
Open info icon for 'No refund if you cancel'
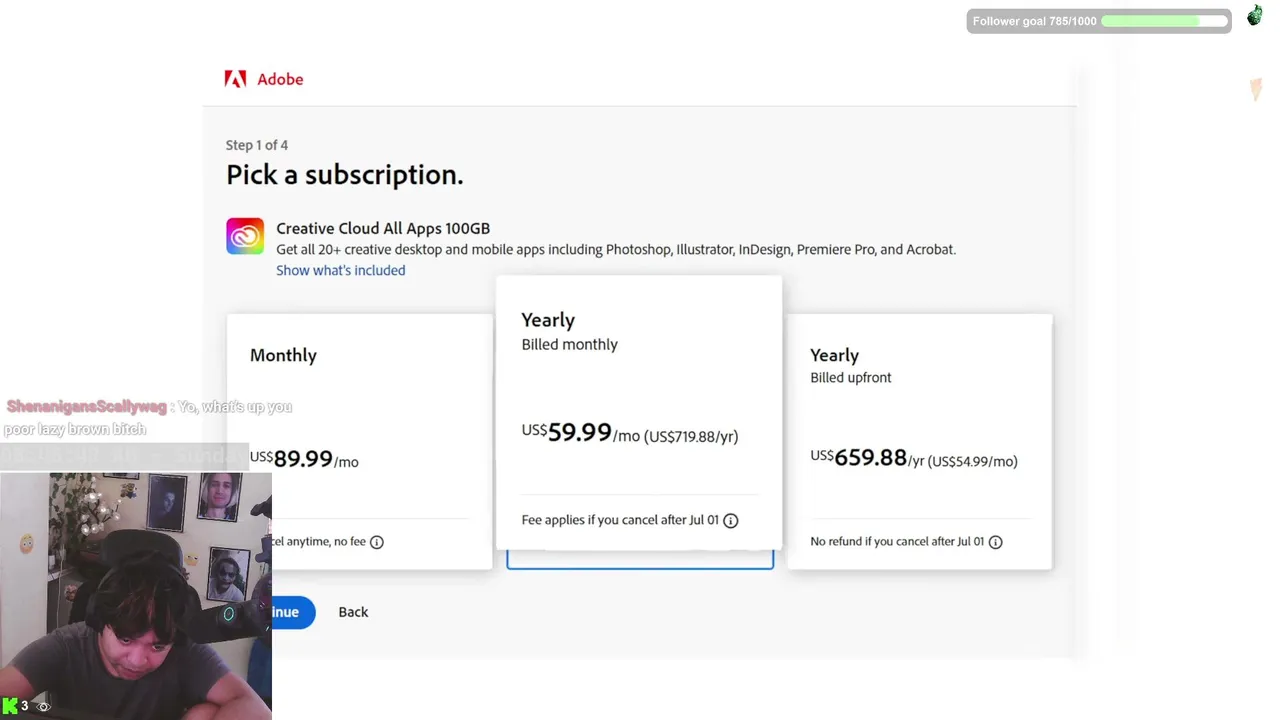point(995,542)
